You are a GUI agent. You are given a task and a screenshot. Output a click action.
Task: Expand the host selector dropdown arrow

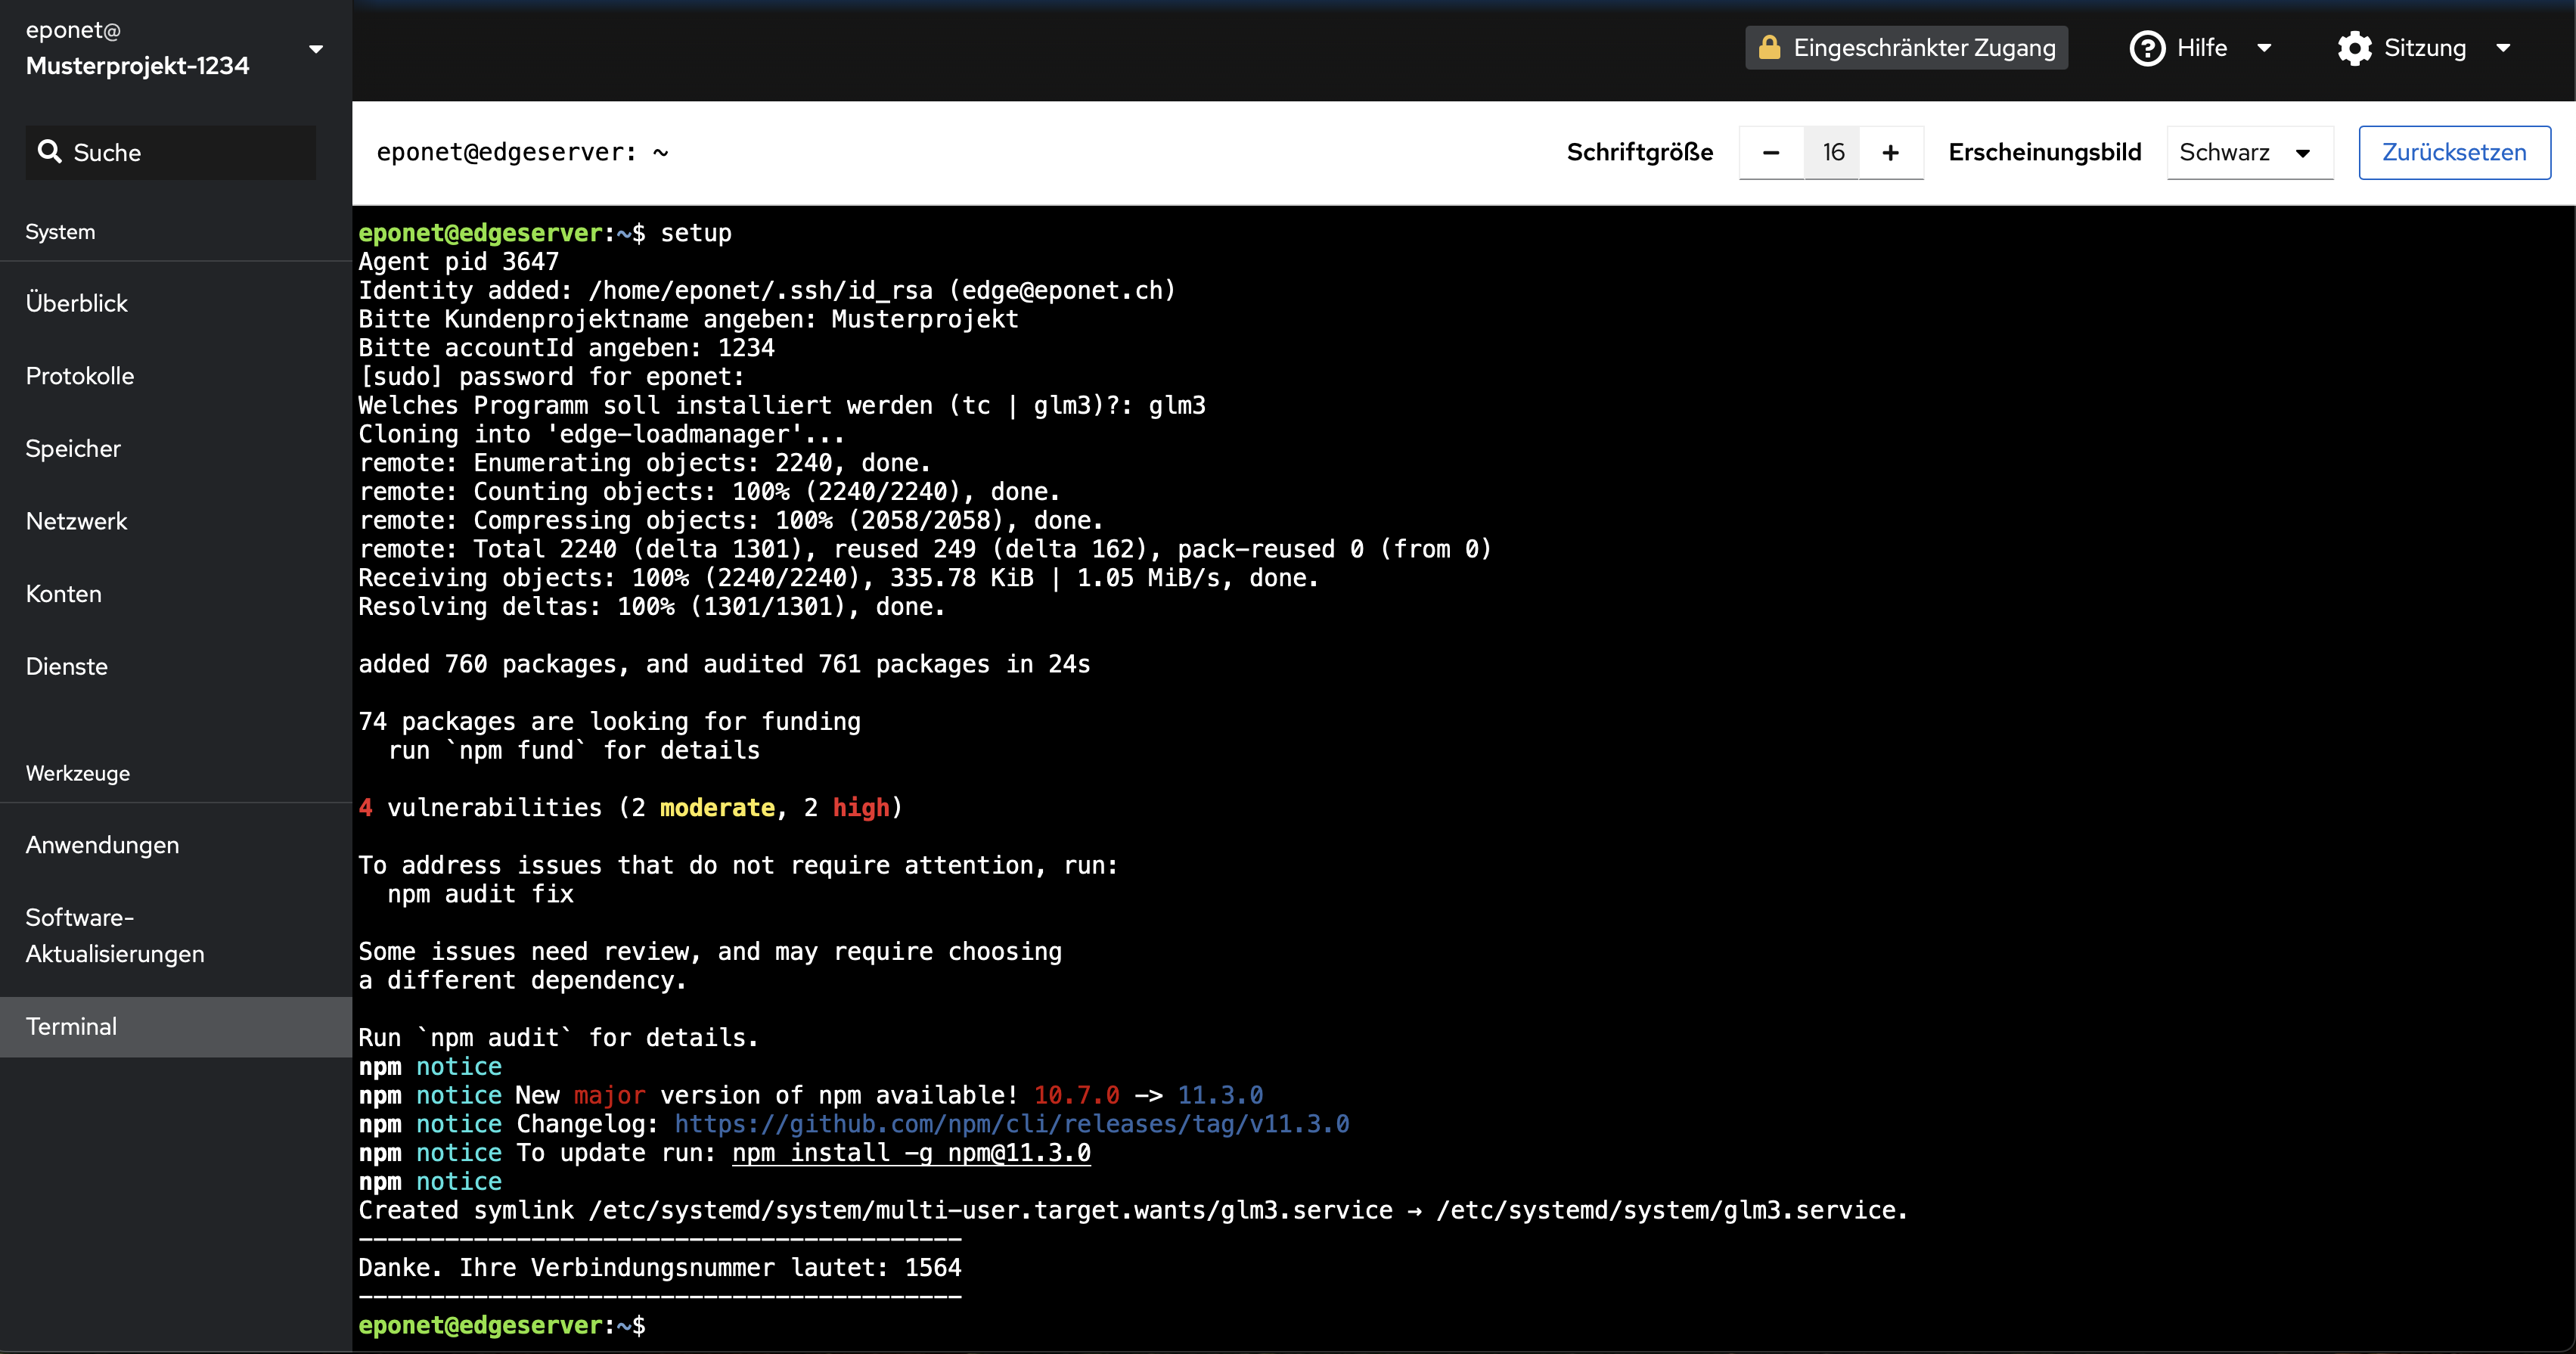pyautogui.click(x=316, y=49)
